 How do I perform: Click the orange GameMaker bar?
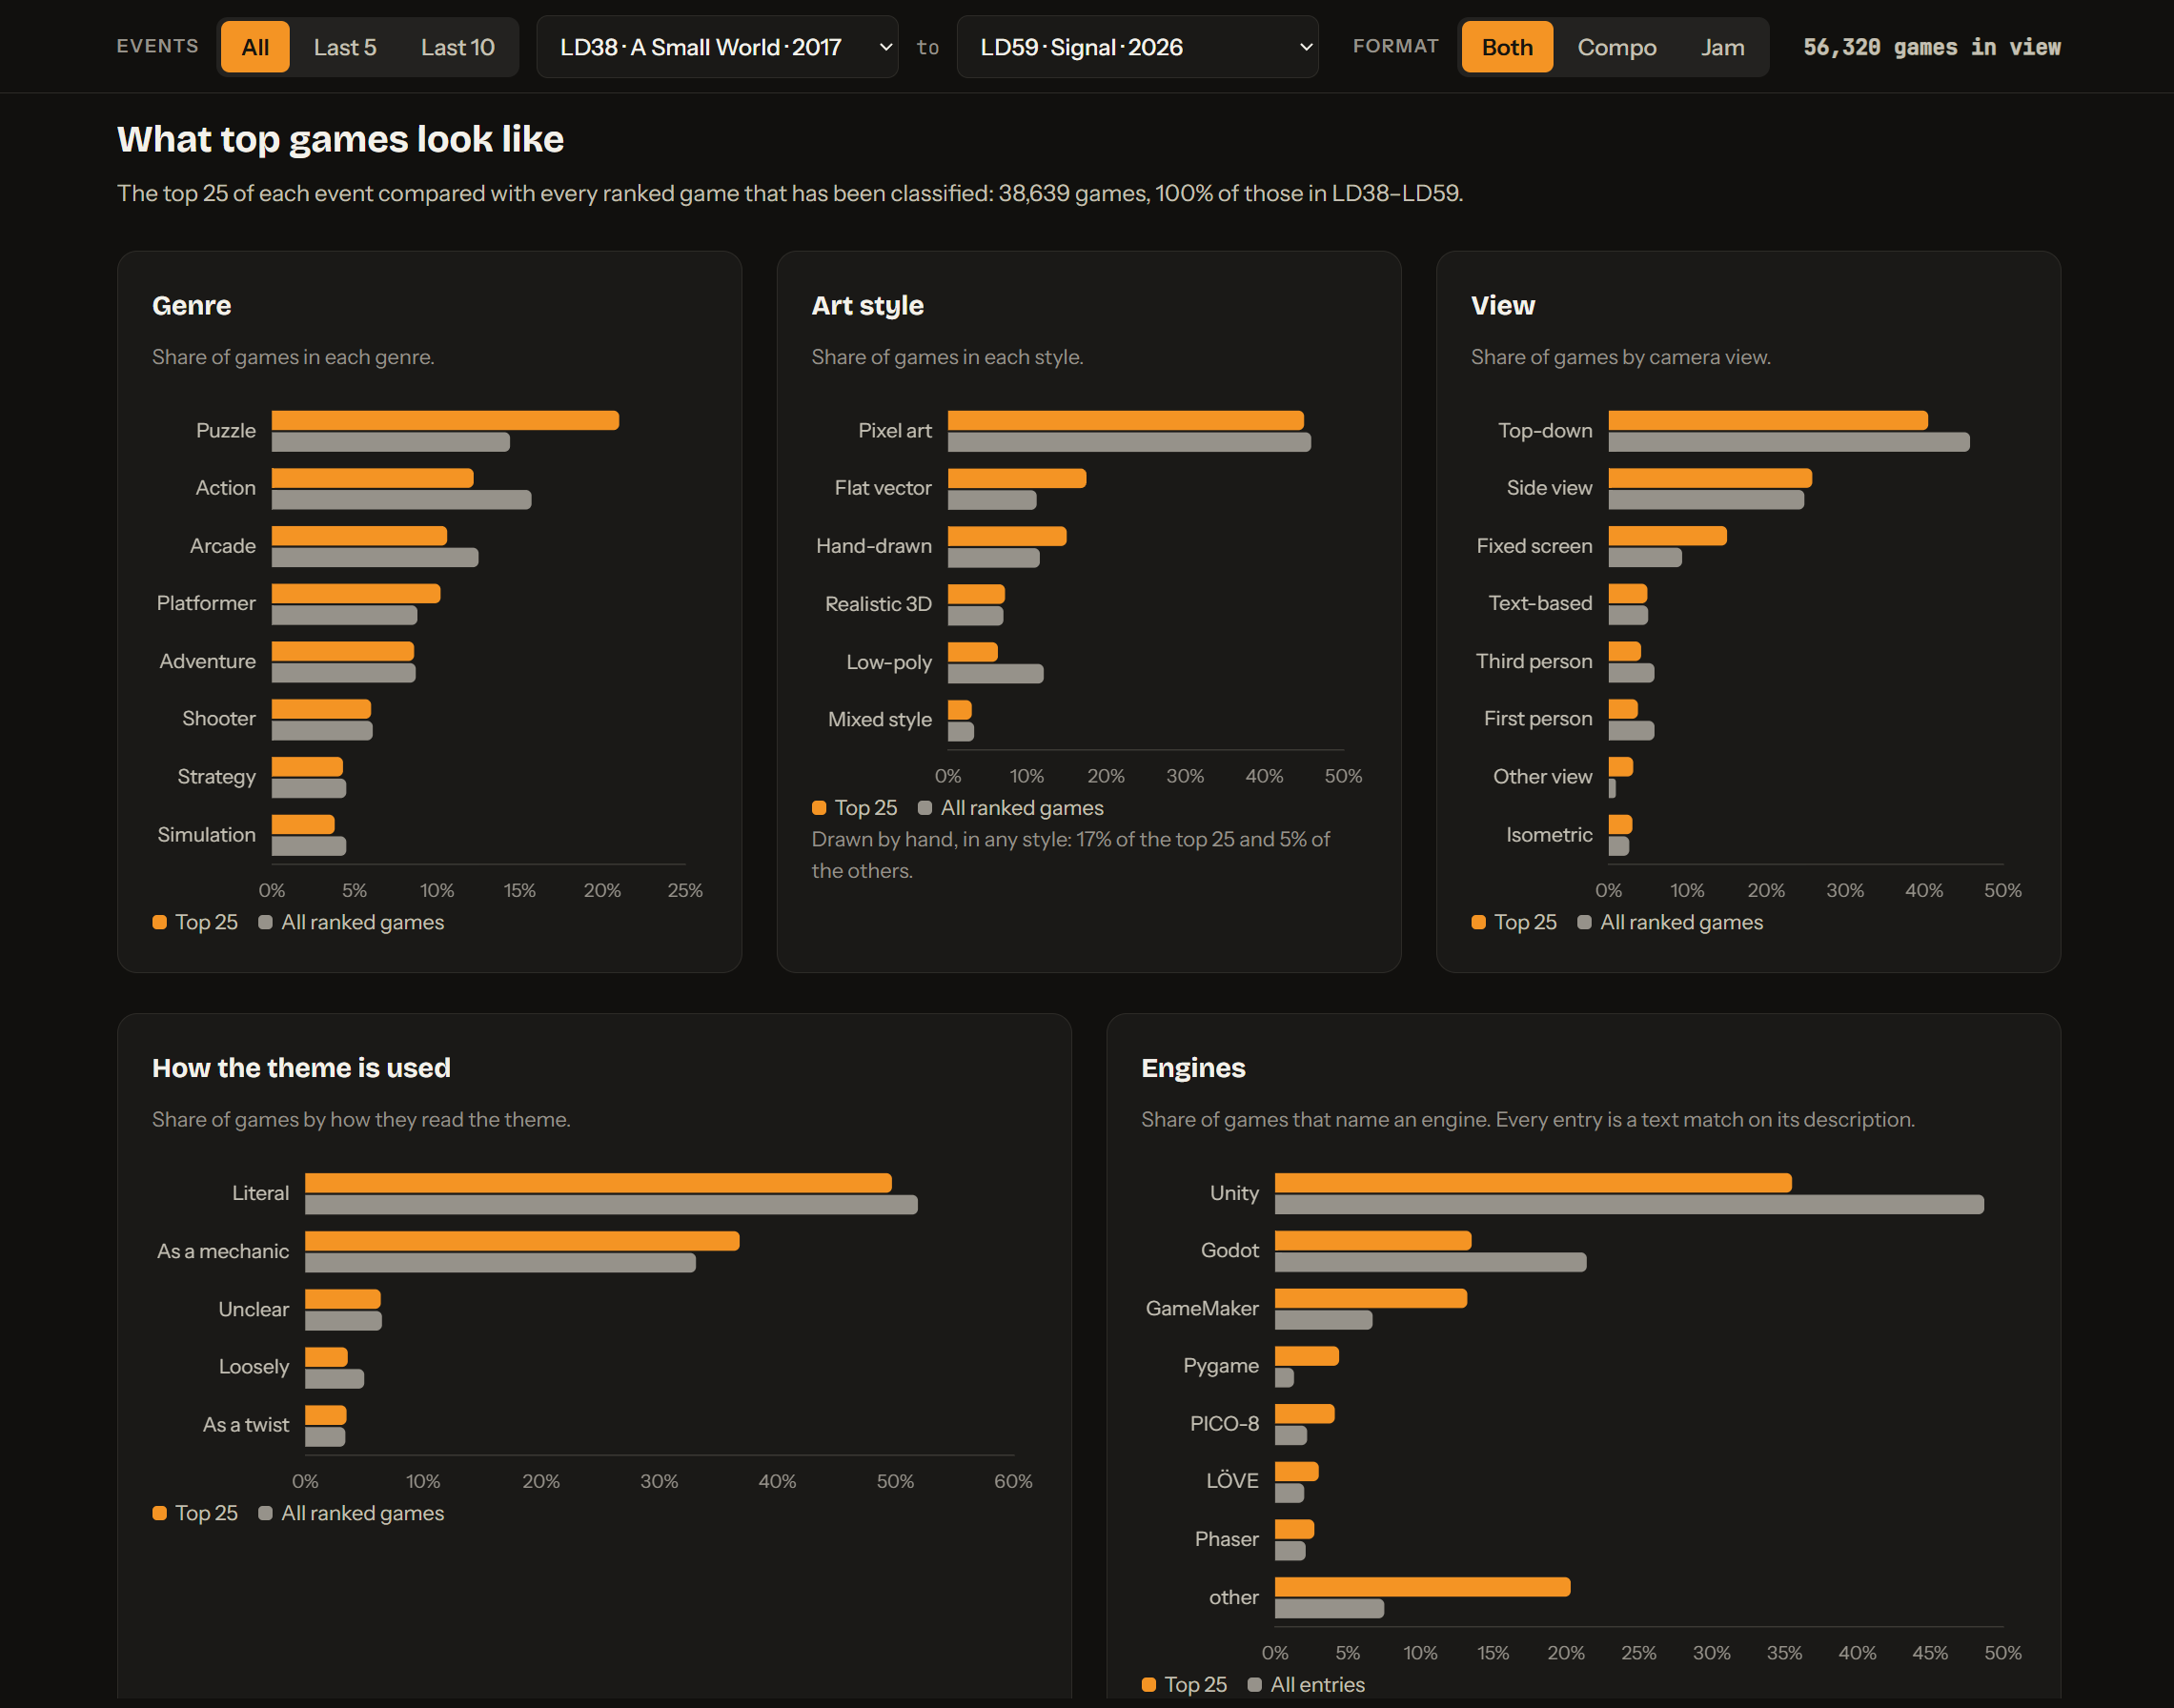pos(1371,1298)
